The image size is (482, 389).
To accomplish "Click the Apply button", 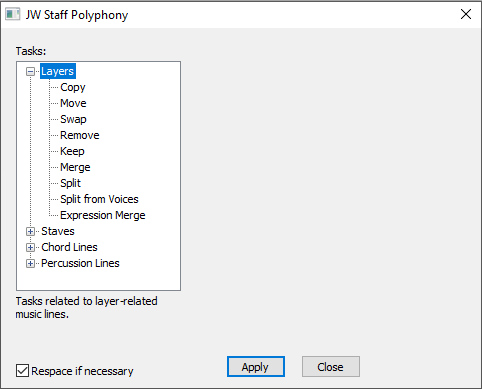I will pos(256,367).
